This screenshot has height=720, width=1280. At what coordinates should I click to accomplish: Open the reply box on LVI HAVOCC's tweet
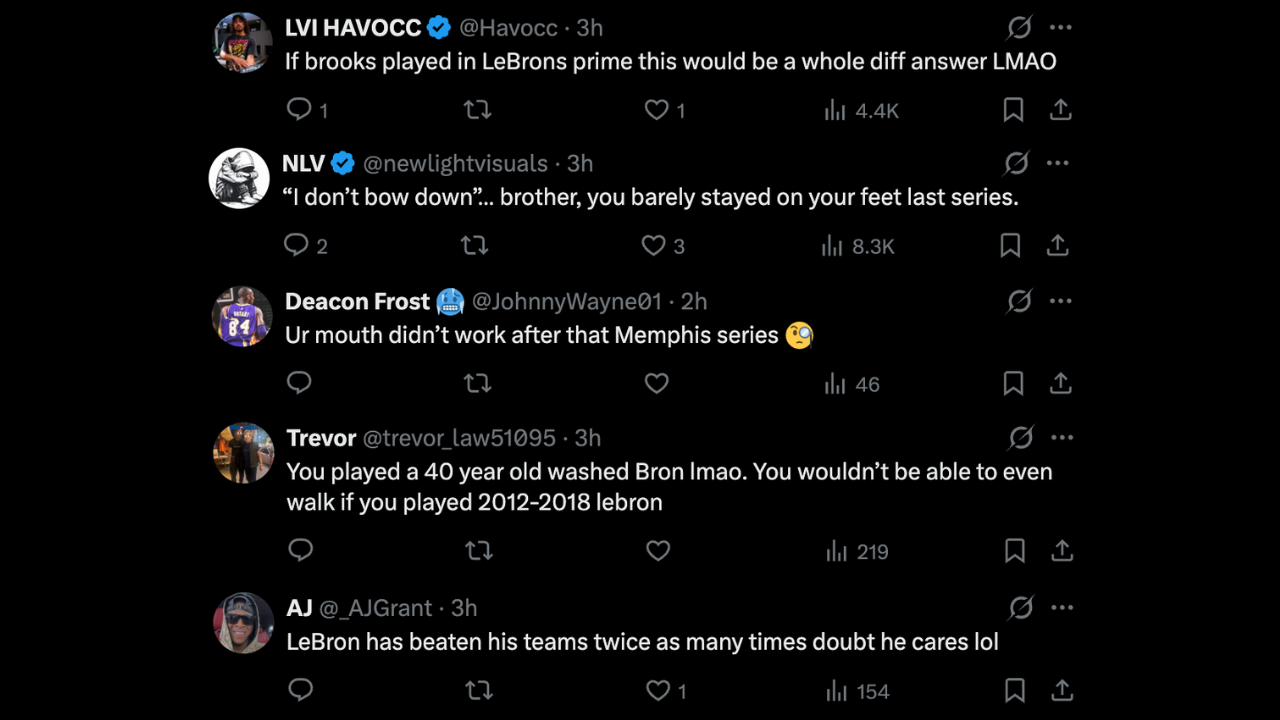(x=298, y=110)
